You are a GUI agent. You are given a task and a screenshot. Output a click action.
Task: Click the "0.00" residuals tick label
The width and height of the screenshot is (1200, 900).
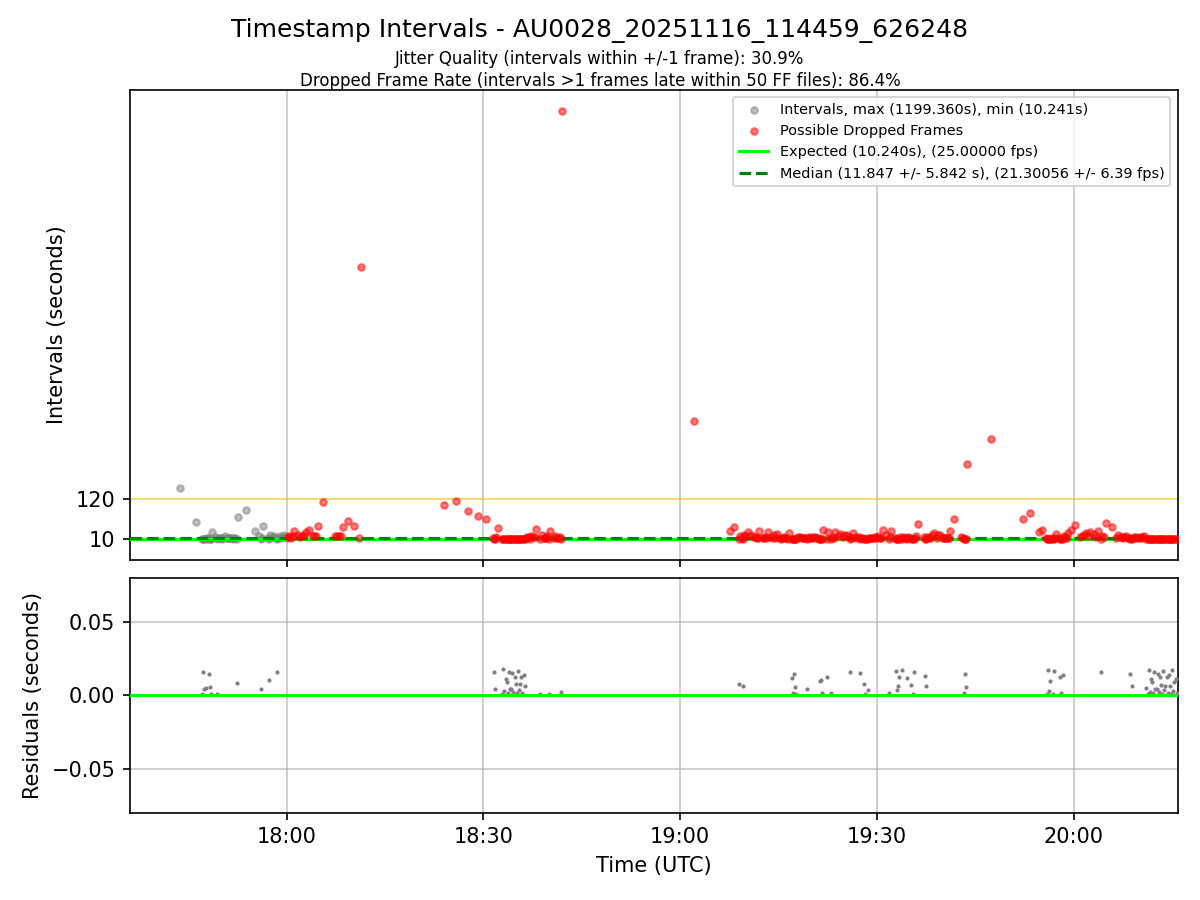point(93,696)
